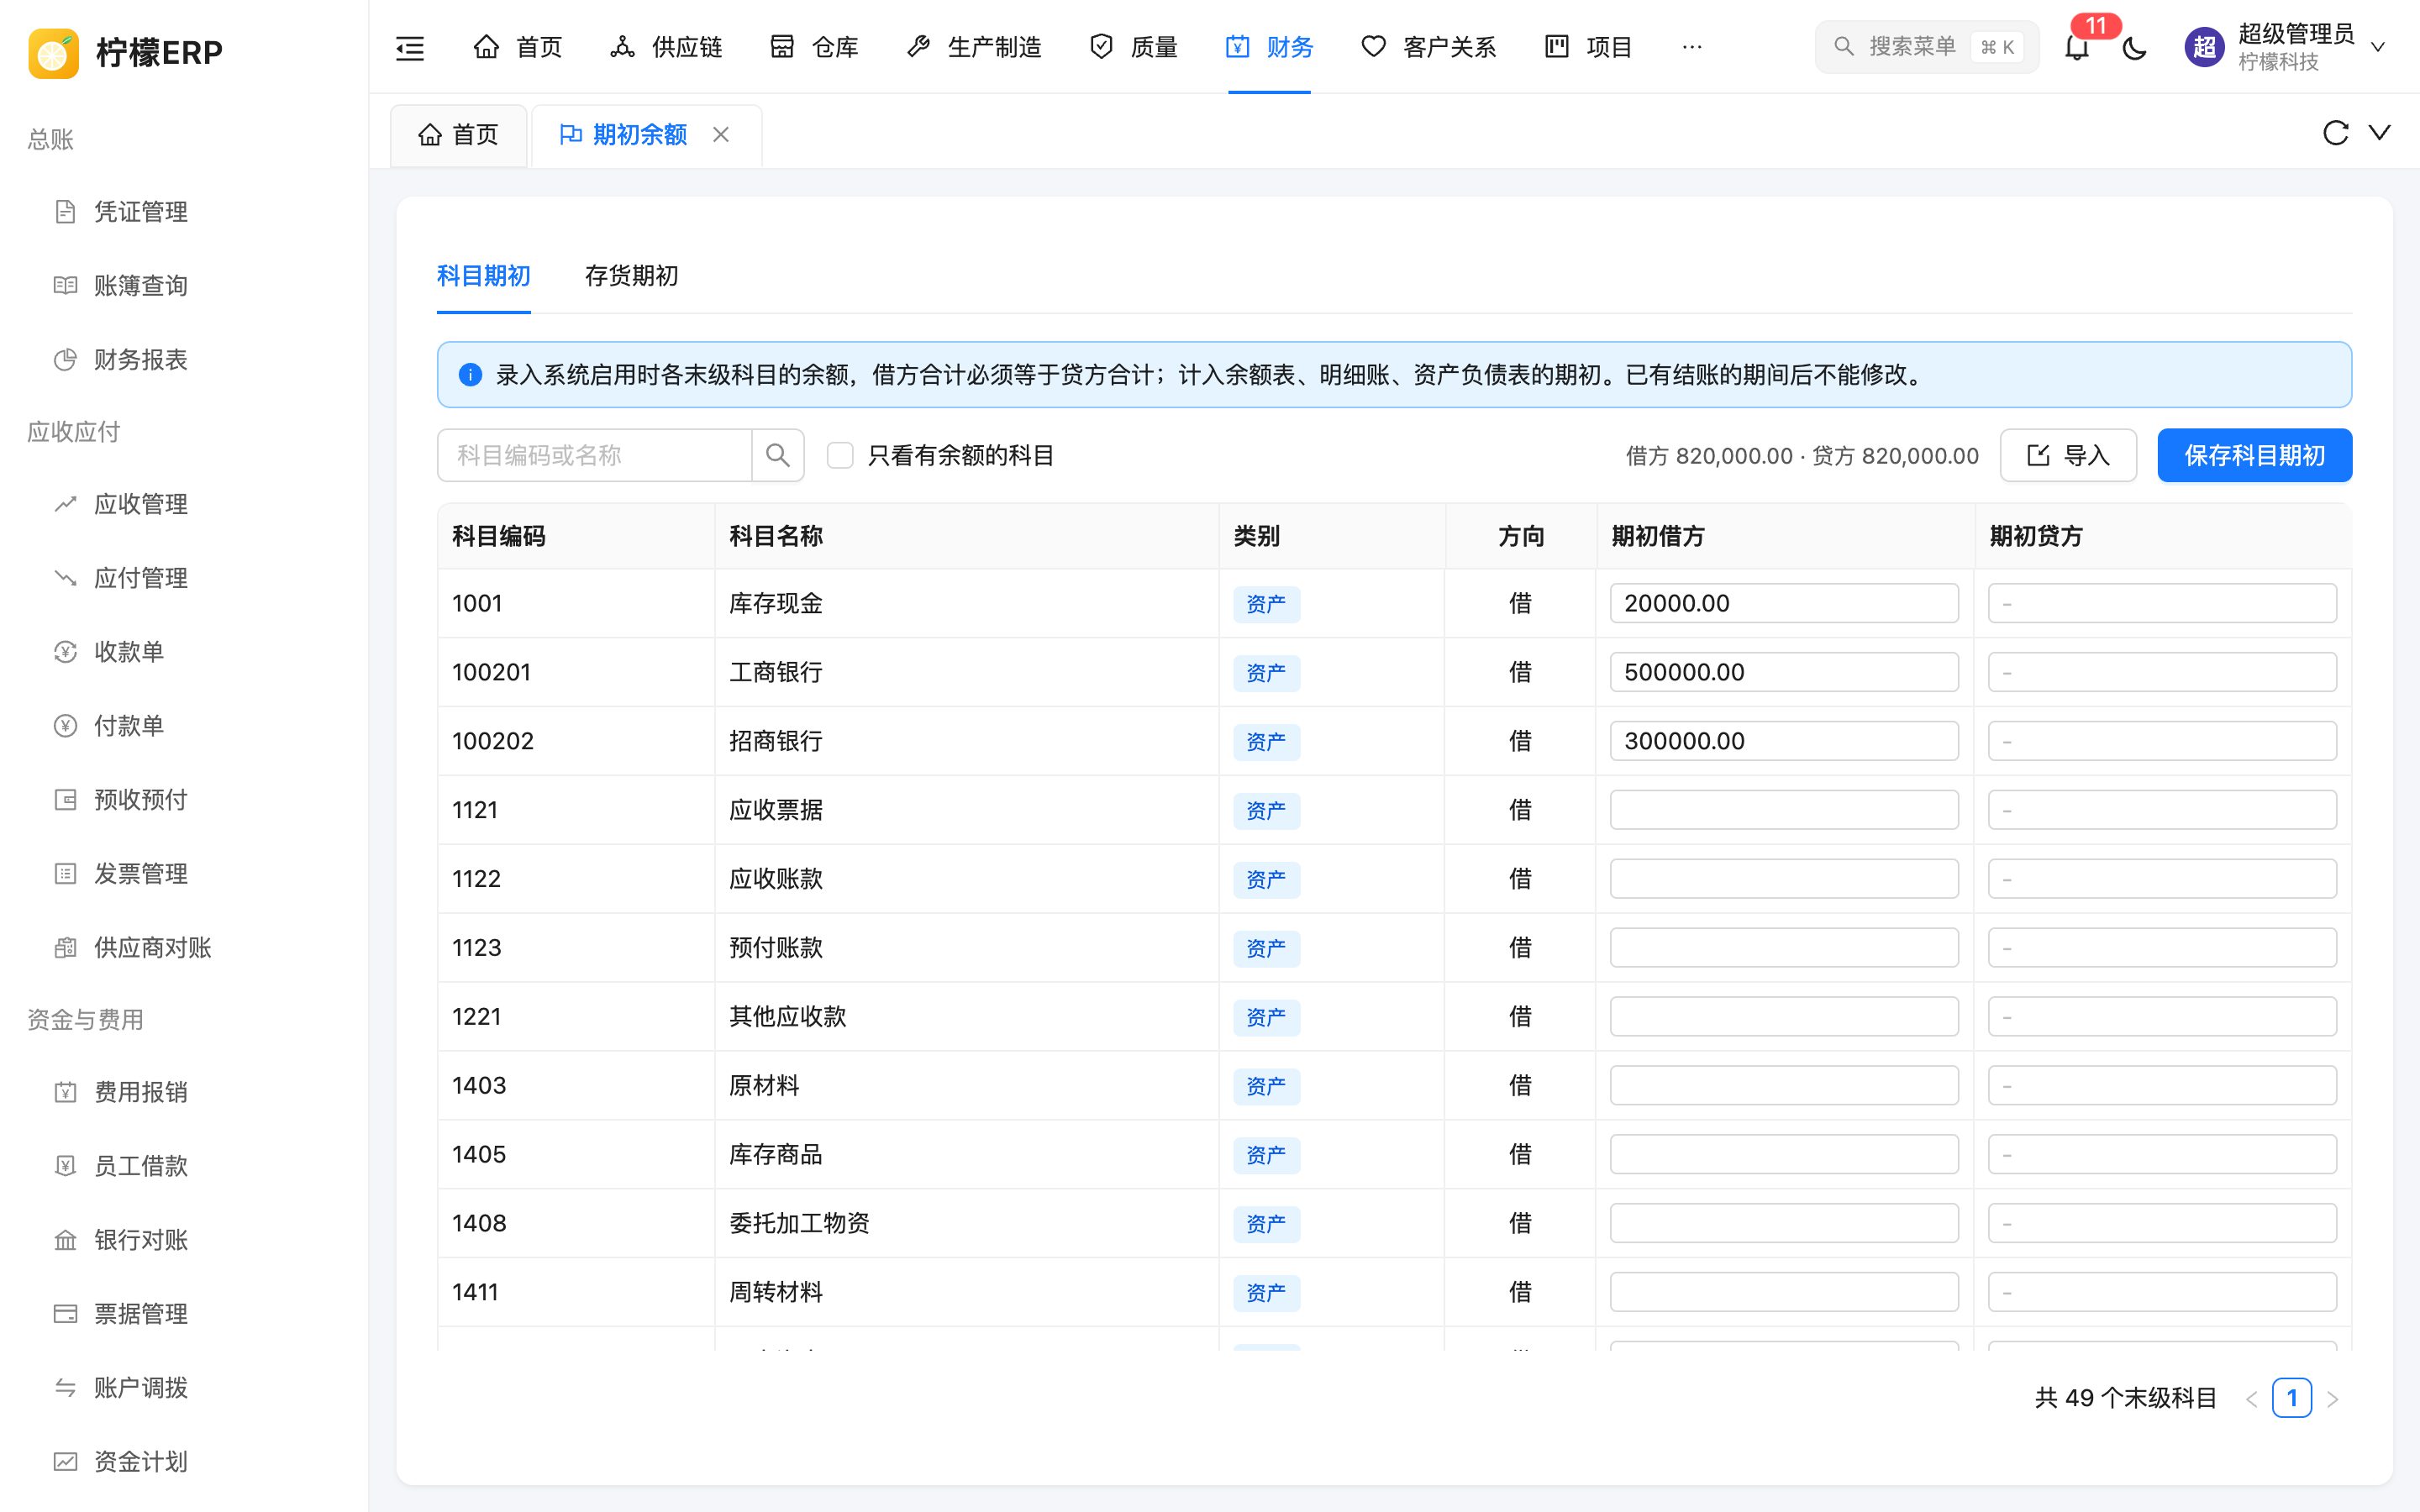Viewport: 2420px width, 1512px height.
Task: Open 发票管理 in the sidebar
Action: [x=140, y=874]
